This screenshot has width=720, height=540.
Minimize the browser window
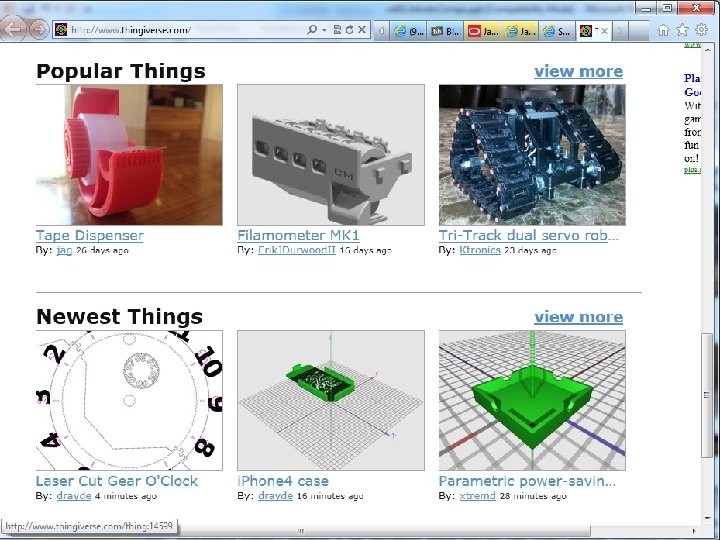(647, 8)
